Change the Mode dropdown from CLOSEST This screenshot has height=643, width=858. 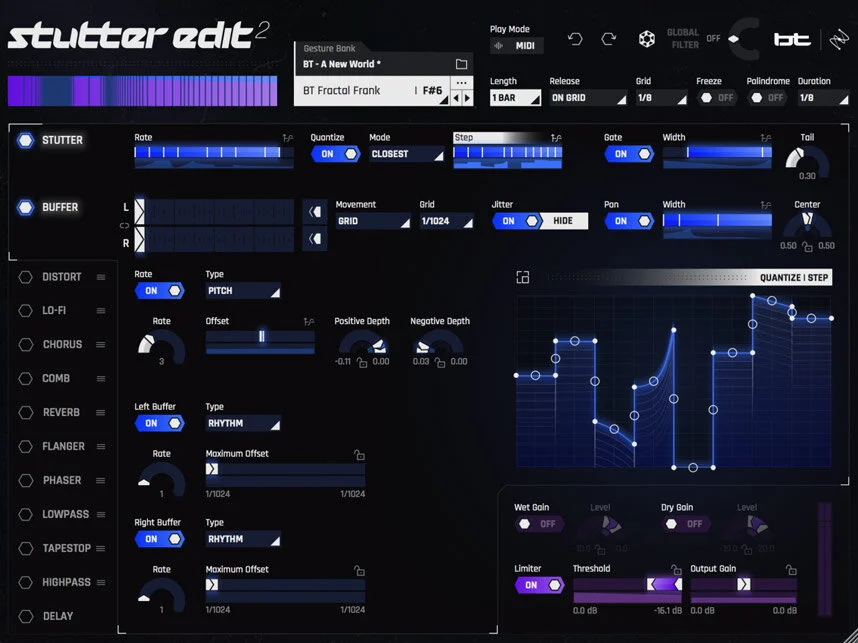pos(404,154)
